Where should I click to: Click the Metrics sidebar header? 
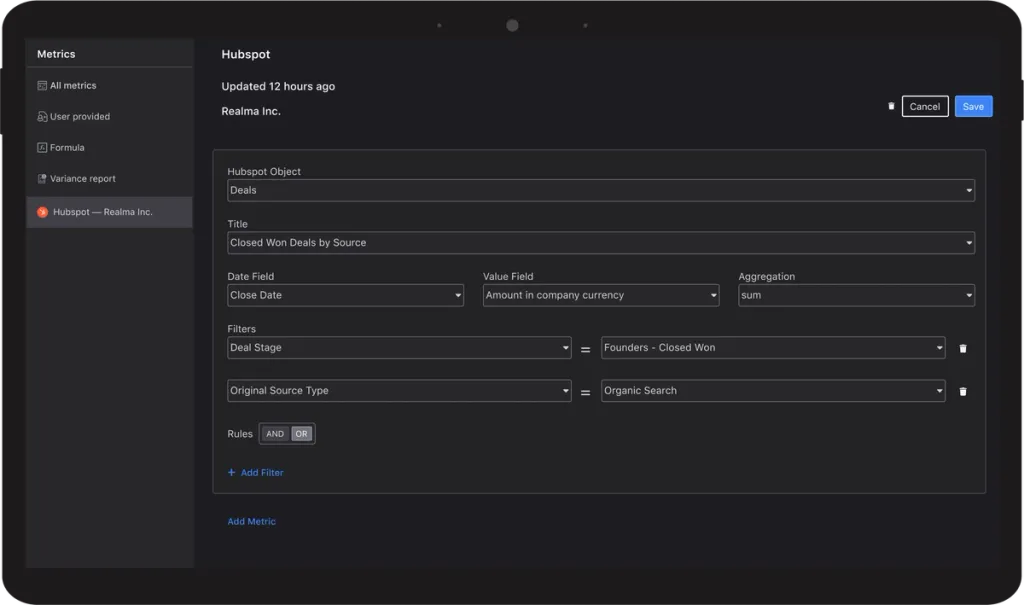(x=56, y=54)
